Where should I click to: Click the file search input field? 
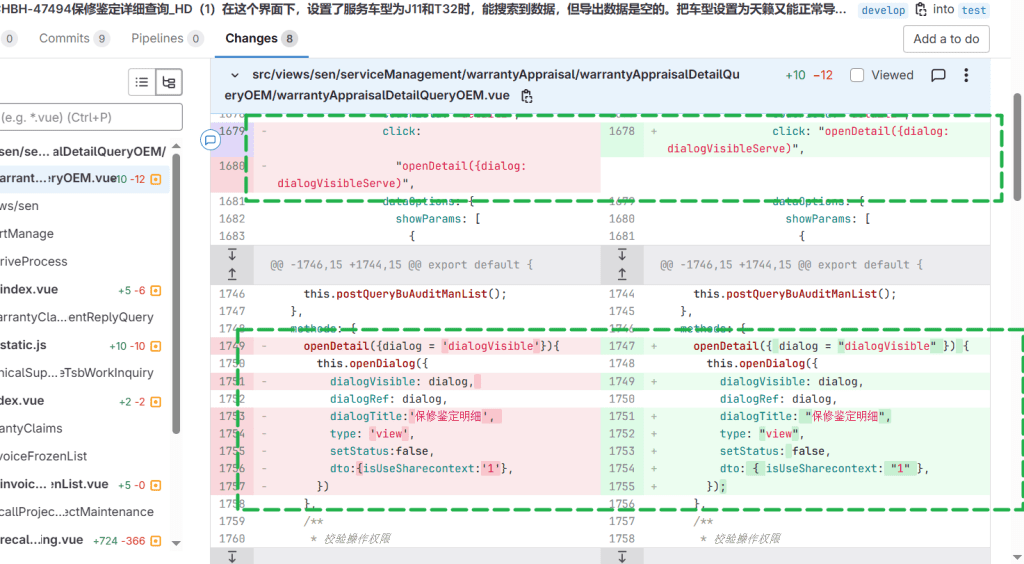(91, 117)
